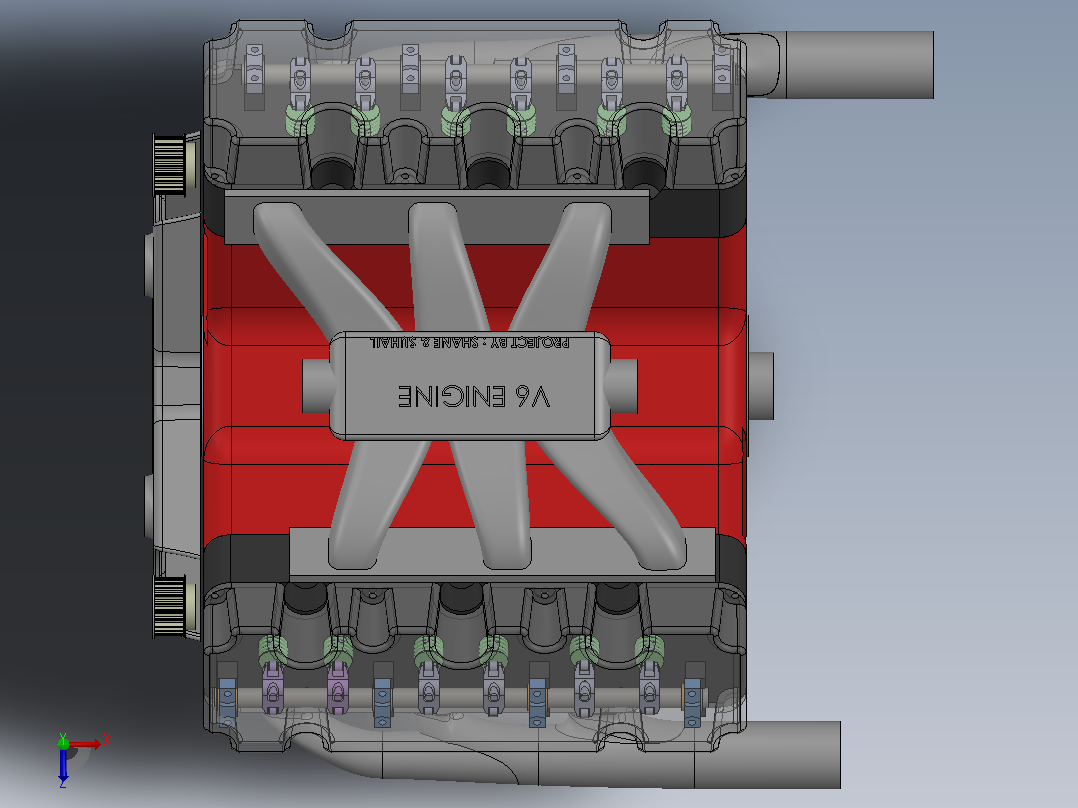Screen dimensions: 1078x808
Task: Pick the lower toothed timing pulley
Action: click(169, 607)
